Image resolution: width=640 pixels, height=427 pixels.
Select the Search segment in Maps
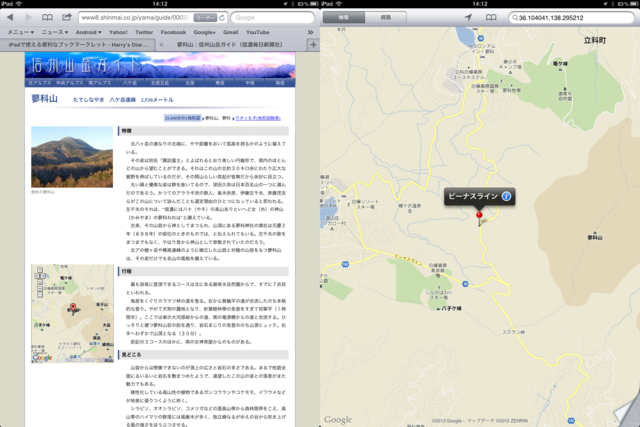pos(344,18)
